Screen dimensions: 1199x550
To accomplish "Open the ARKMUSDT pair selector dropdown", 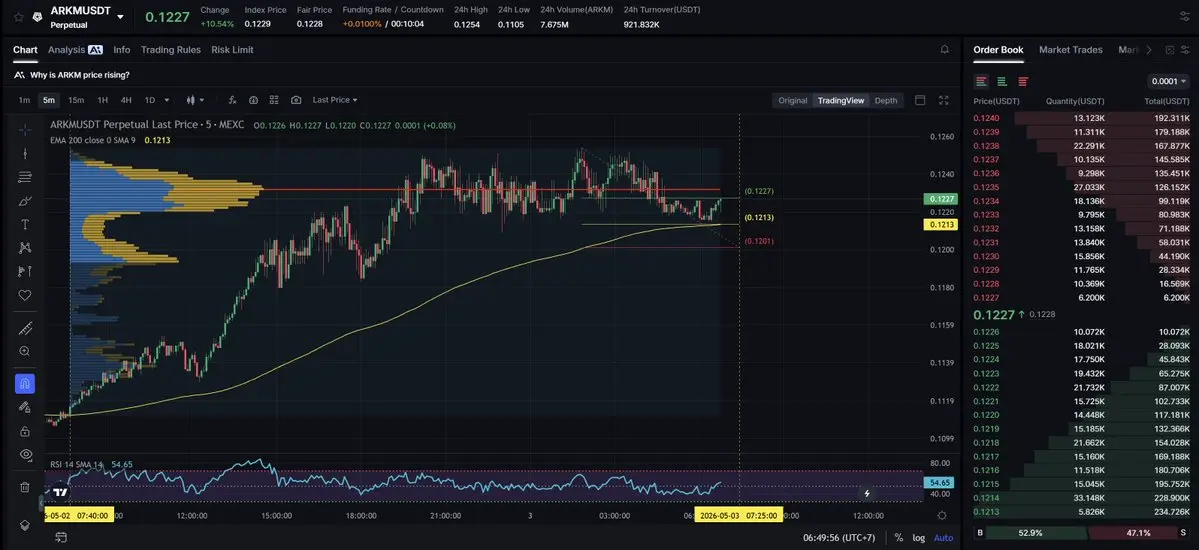I will click(x=120, y=17).
